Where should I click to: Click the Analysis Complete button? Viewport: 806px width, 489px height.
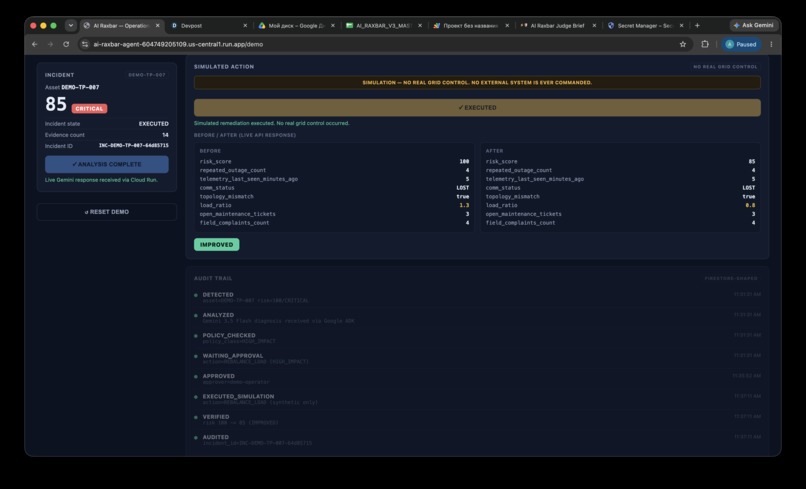pos(106,164)
